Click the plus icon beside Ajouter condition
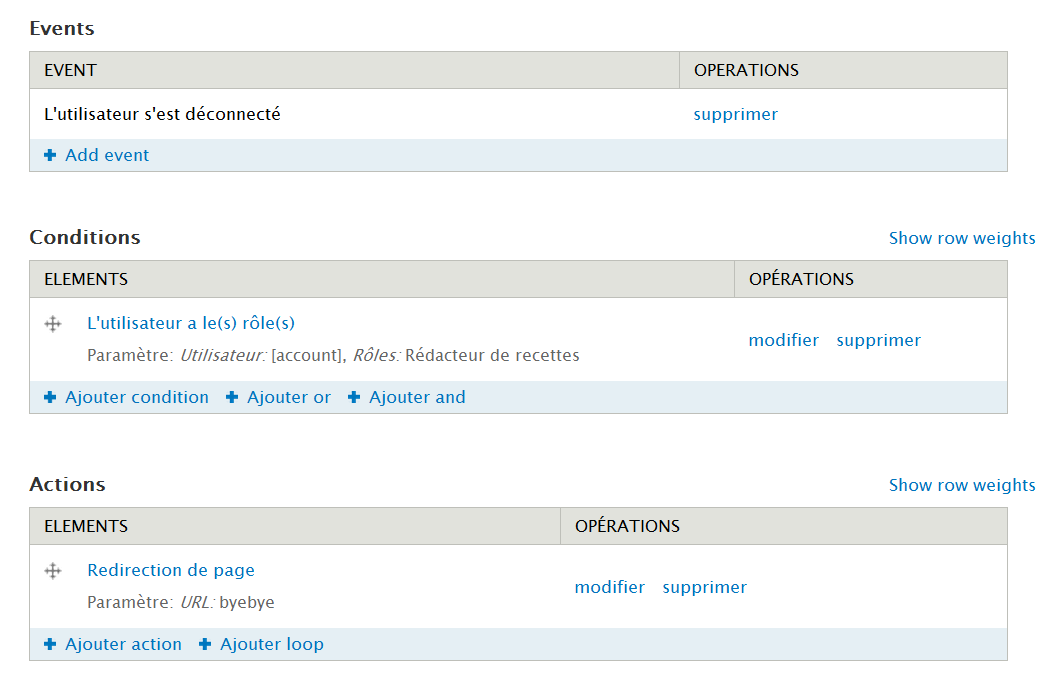Image resolution: width=1052 pixels, height=679 pixels. tap(50, 397)
